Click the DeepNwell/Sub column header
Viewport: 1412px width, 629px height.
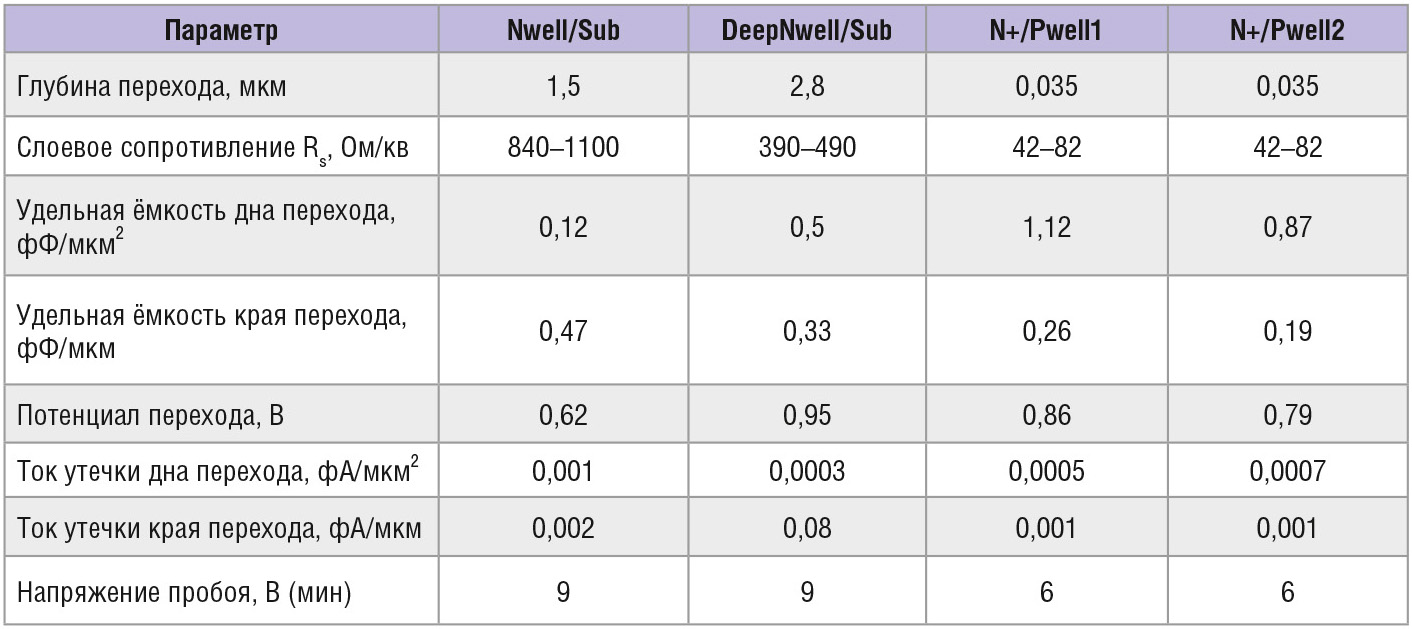pos(806,30)
